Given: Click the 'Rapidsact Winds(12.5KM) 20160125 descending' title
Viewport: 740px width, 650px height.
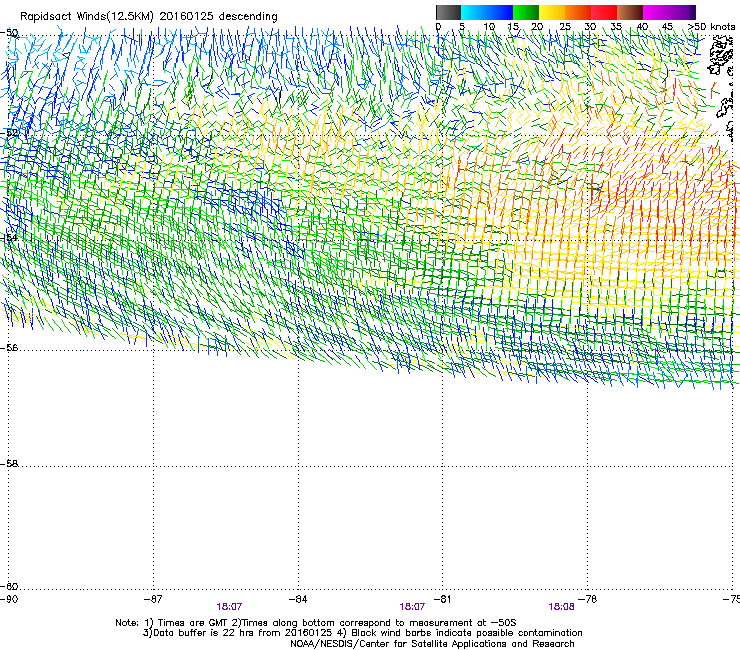Looking at the screenshot, I should click(149, 17).
